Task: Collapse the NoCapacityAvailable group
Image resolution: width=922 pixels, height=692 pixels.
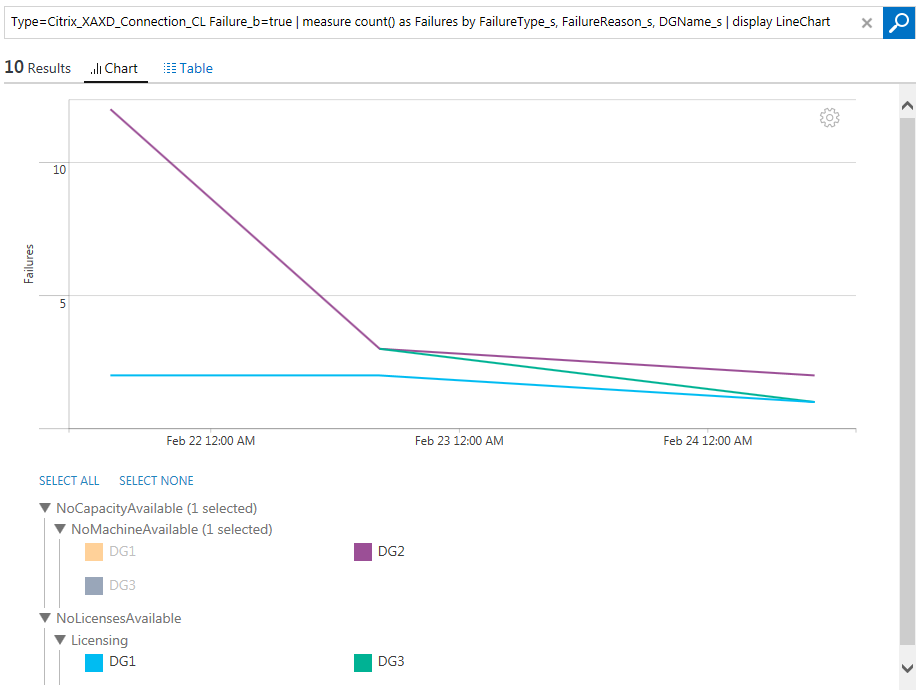Action: pyautogui.click(x=45, y=509)
